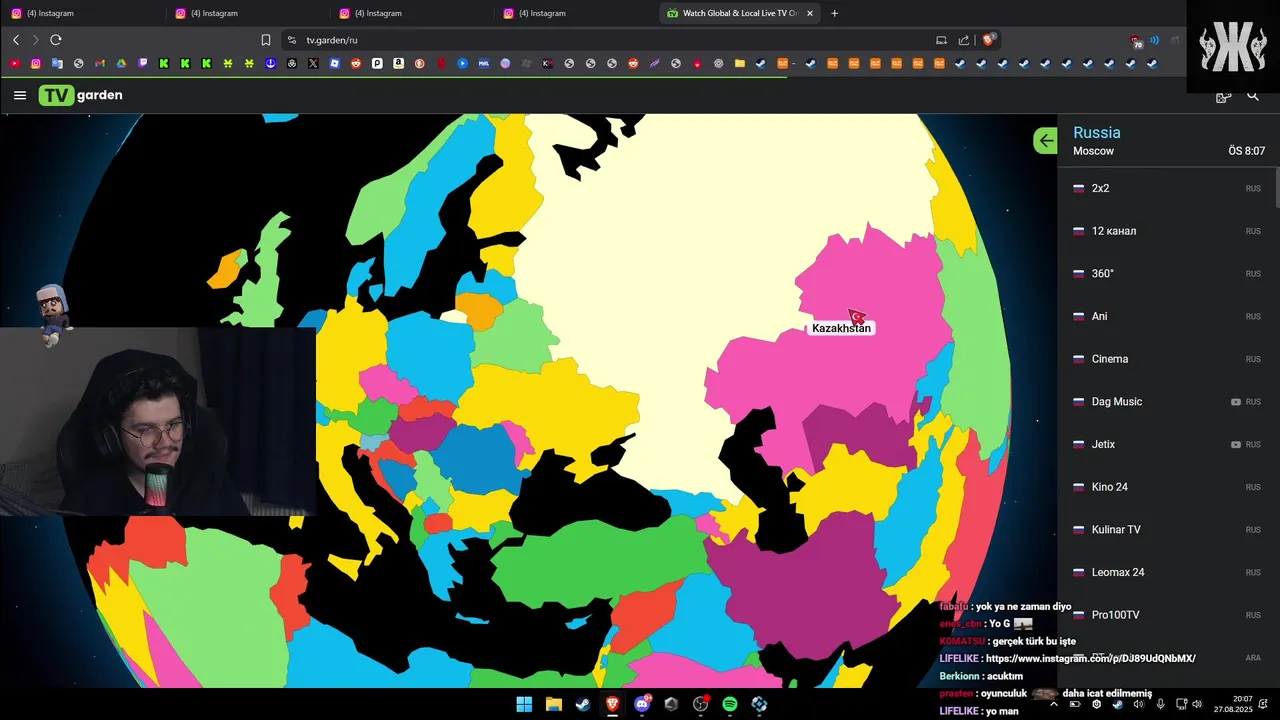Open OBS Studio from the taskbar
This screenshot has width=1280, height=720.
click(x=700, y=704)
